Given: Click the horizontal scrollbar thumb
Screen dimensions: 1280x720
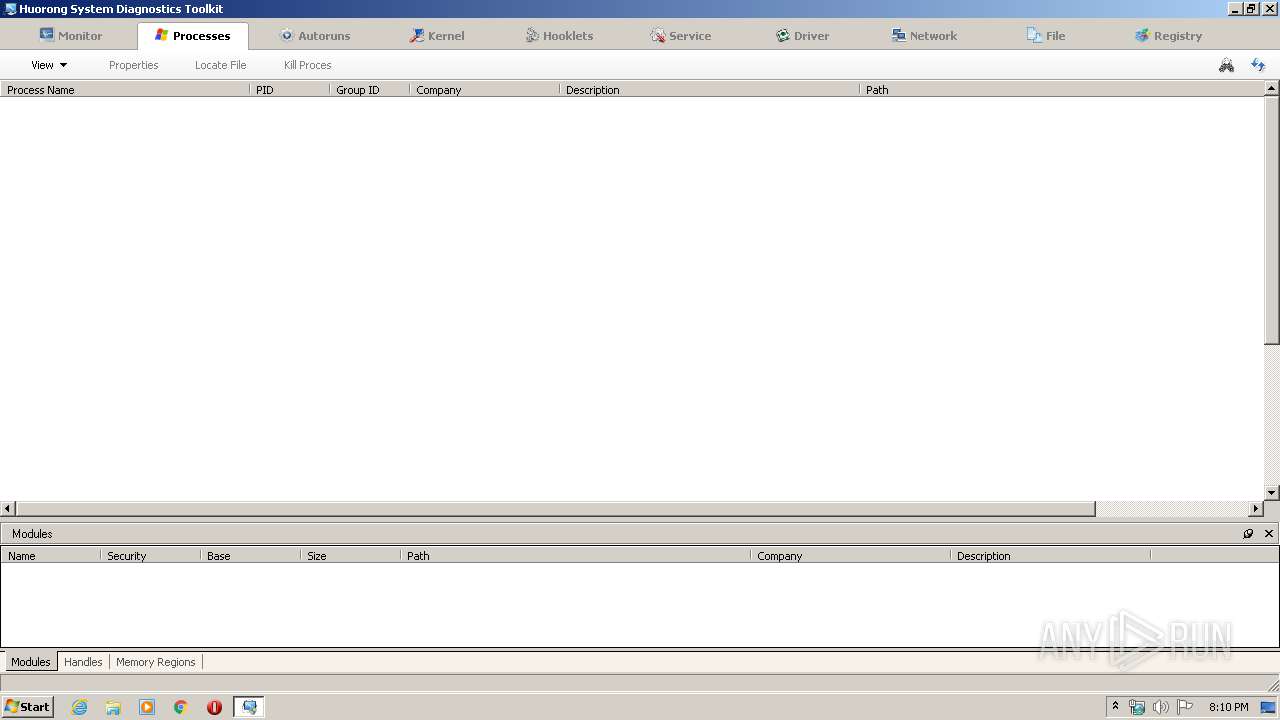Looking at the screenshot, I should (x=556, y=508).
